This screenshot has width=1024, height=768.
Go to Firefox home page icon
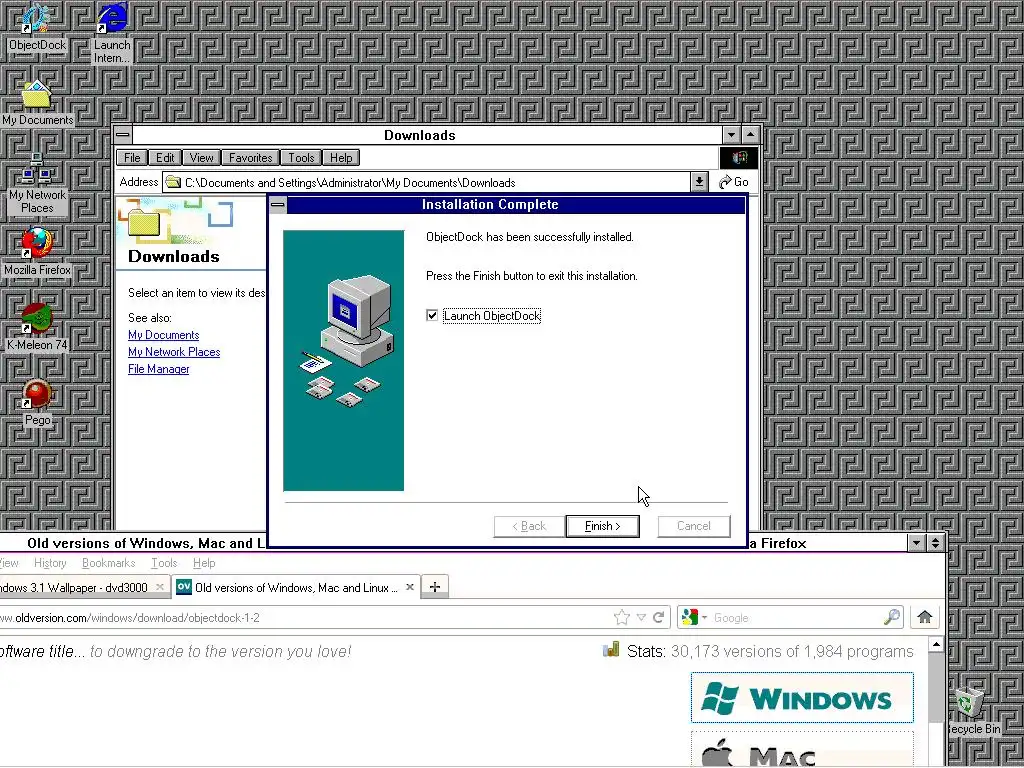point(924,617)
